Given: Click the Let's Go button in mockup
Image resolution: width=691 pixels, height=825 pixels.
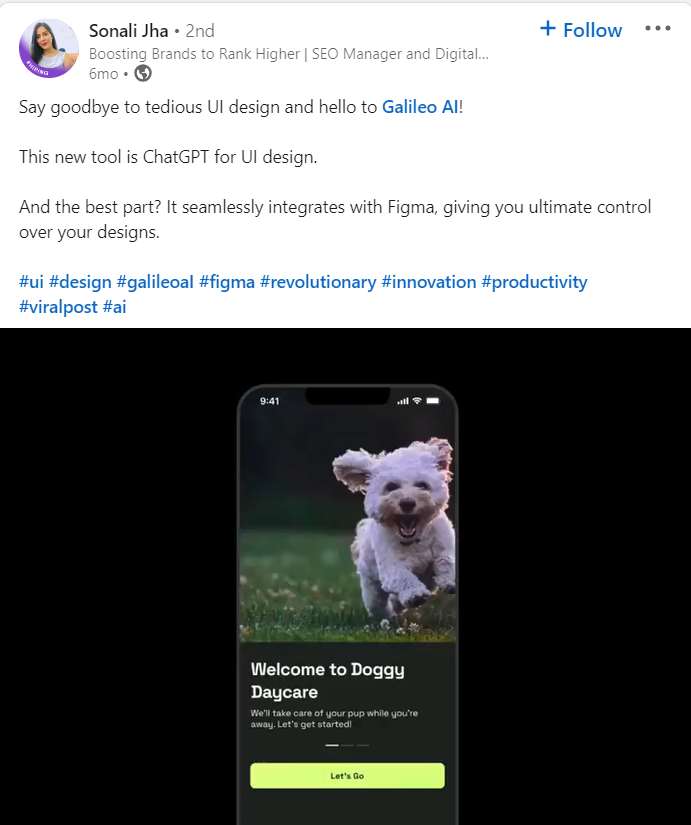Looking at the screenshot, I should (x=347, y=776).
